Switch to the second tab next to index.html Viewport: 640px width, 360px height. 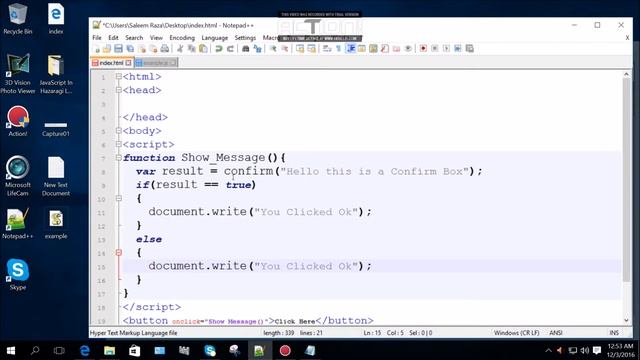click(156, 63)
